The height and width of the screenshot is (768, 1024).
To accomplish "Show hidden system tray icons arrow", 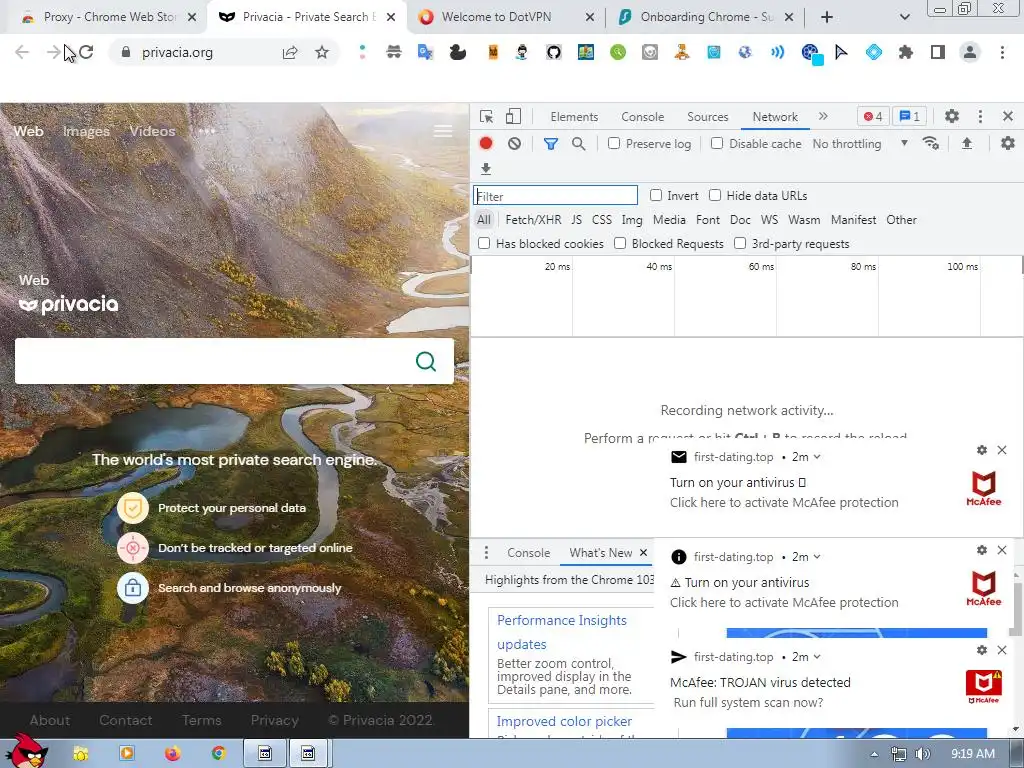I will pos(874,754).
